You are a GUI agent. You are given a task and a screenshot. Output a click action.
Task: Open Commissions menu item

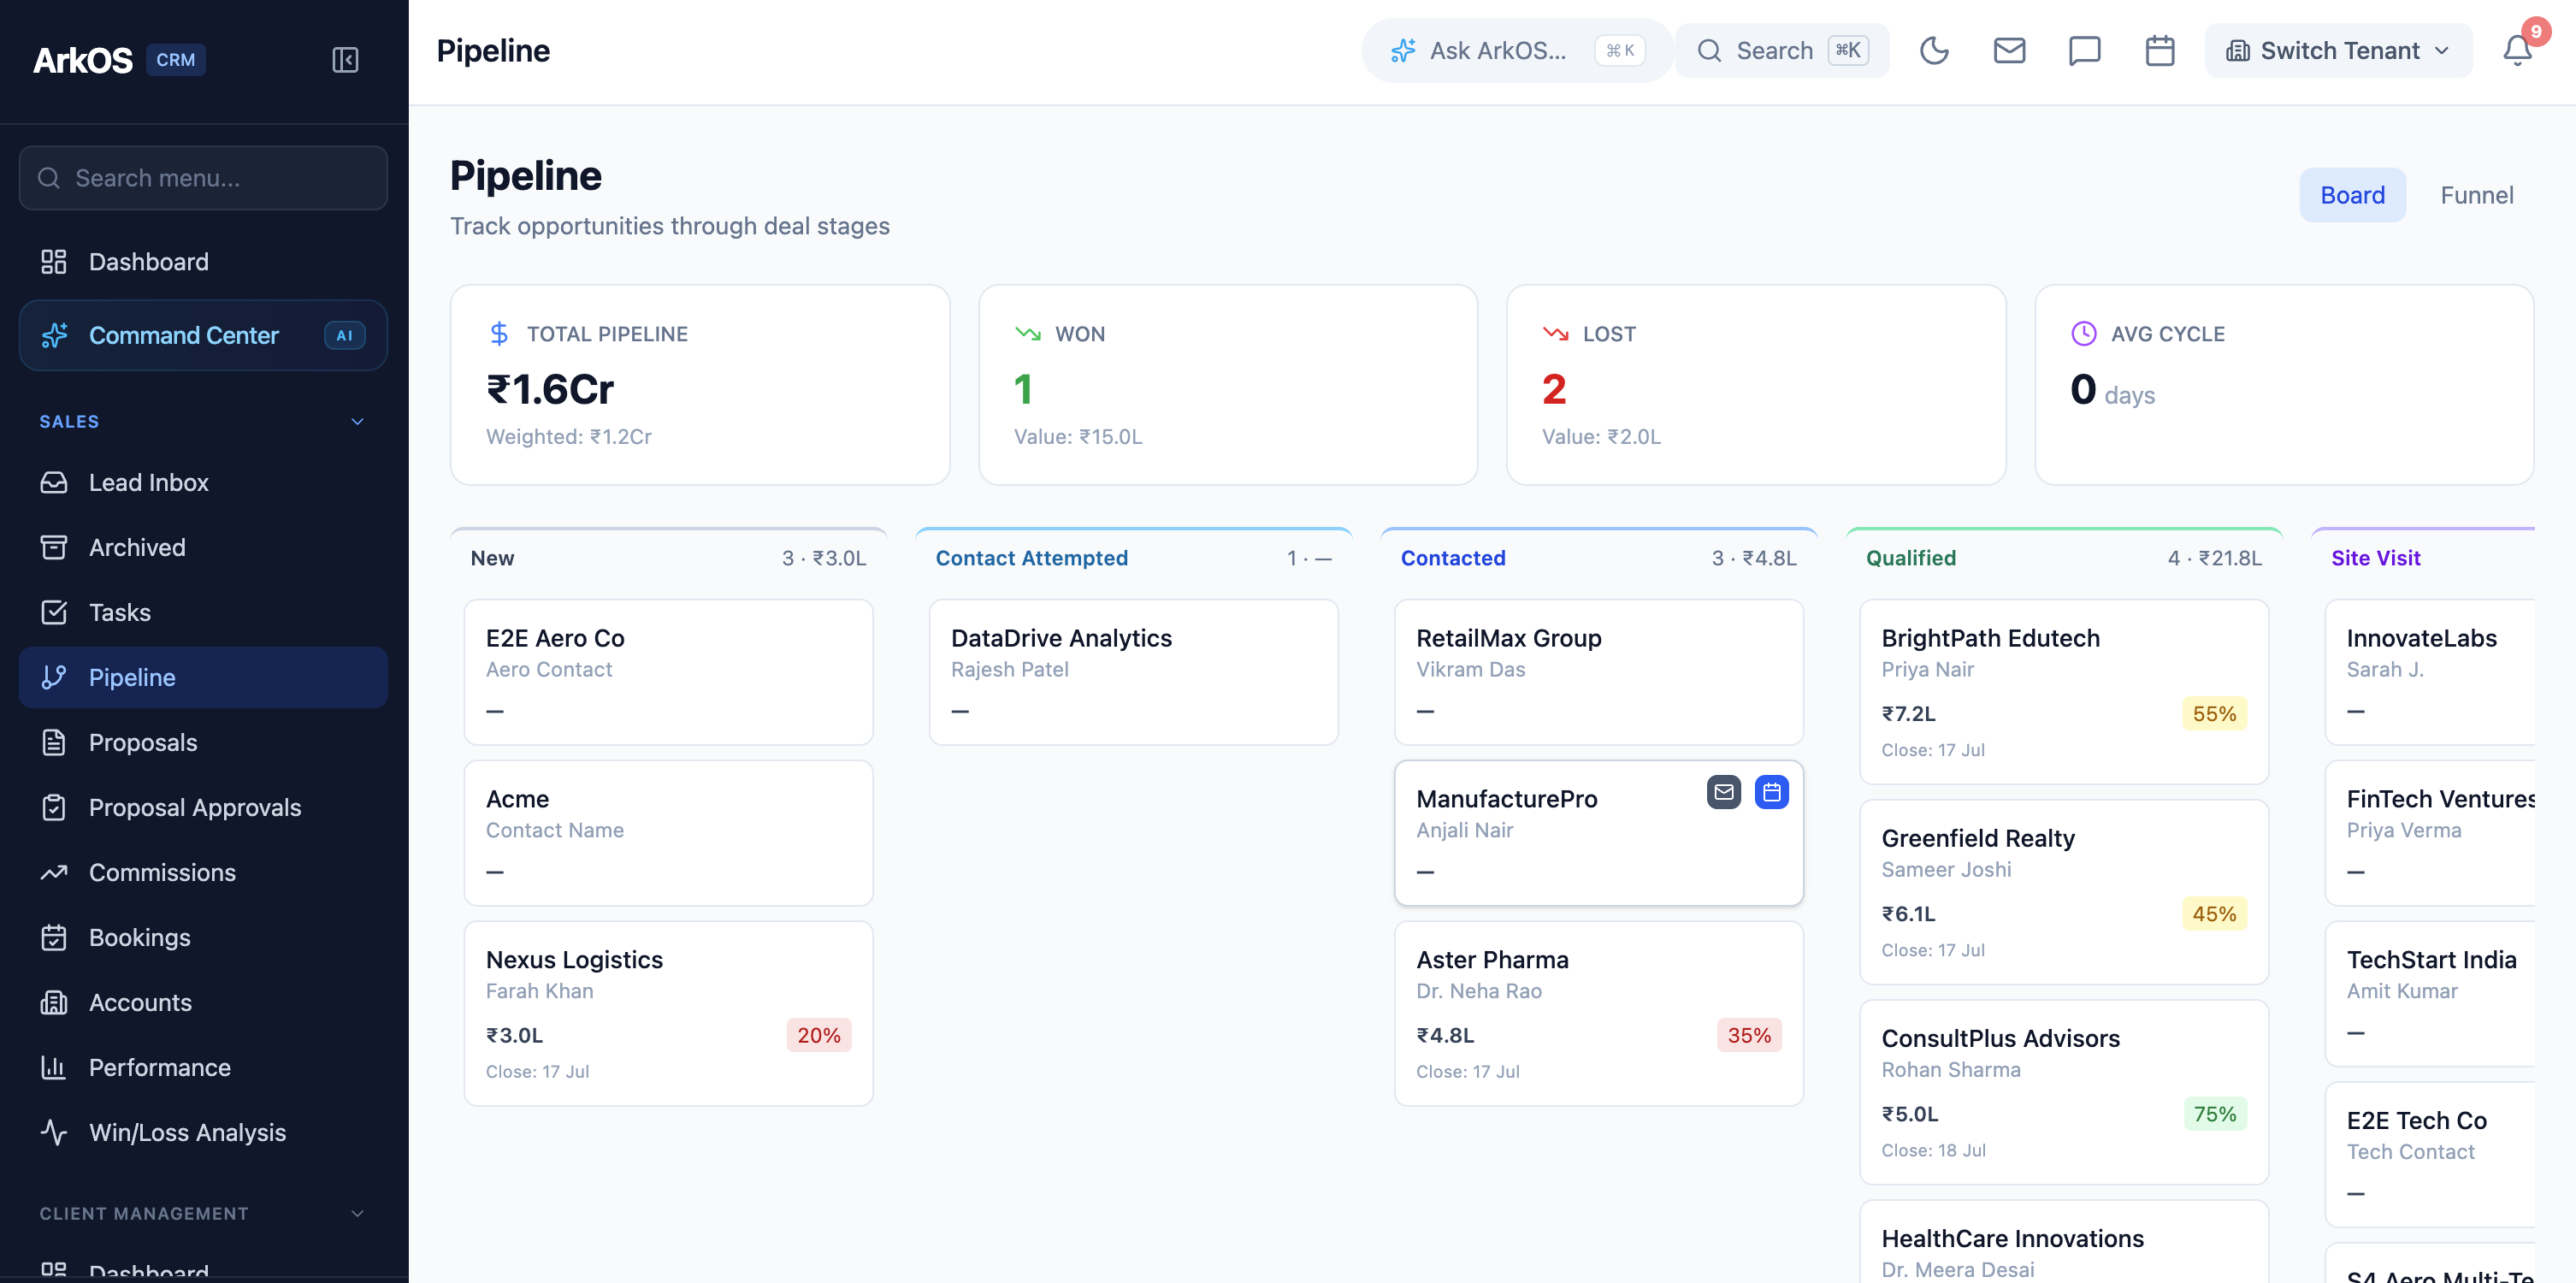pyautogui.click(x=203, y=873)
